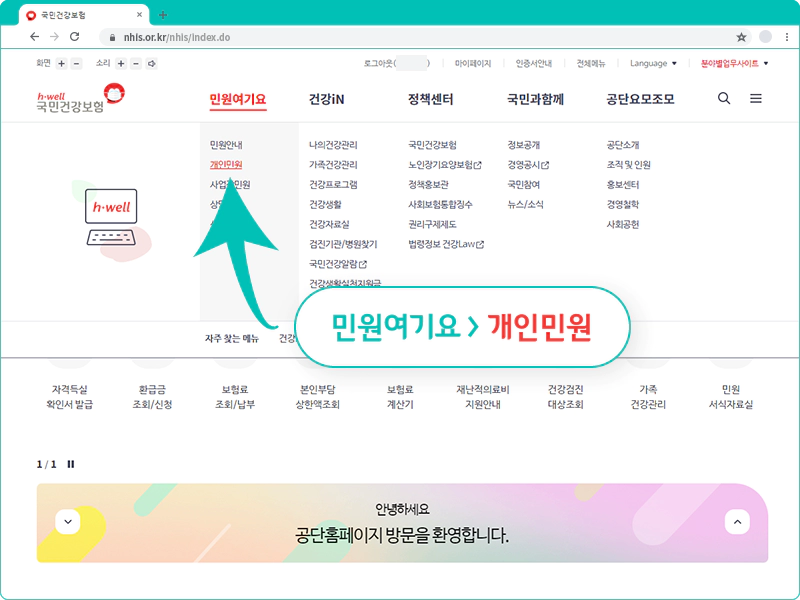
Task: Select the 공단요모조모 main menu
Action: pyautogui.click(x=640, y=99)
